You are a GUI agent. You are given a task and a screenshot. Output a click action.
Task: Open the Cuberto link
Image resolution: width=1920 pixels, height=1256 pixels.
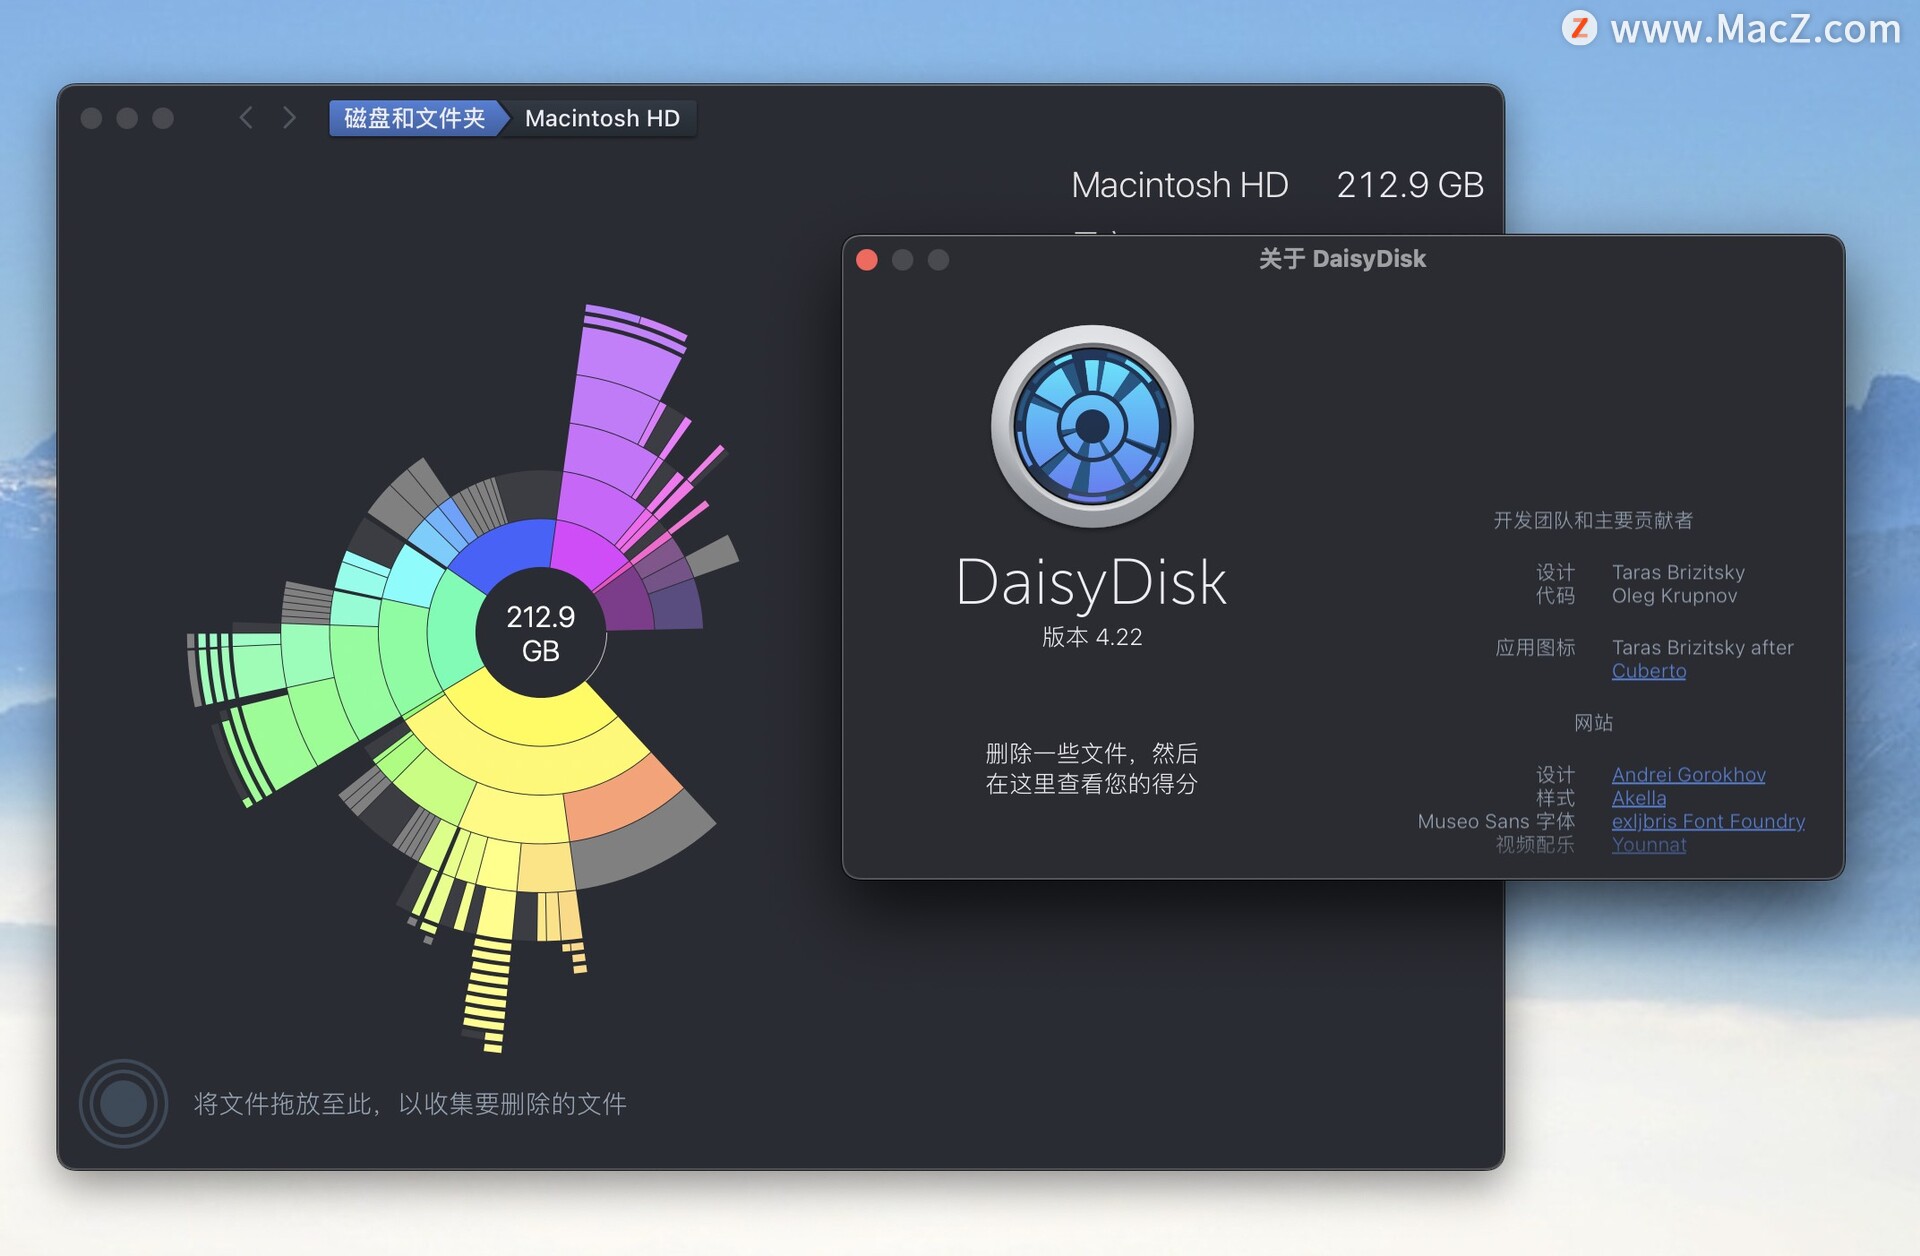click(1648, 671)
